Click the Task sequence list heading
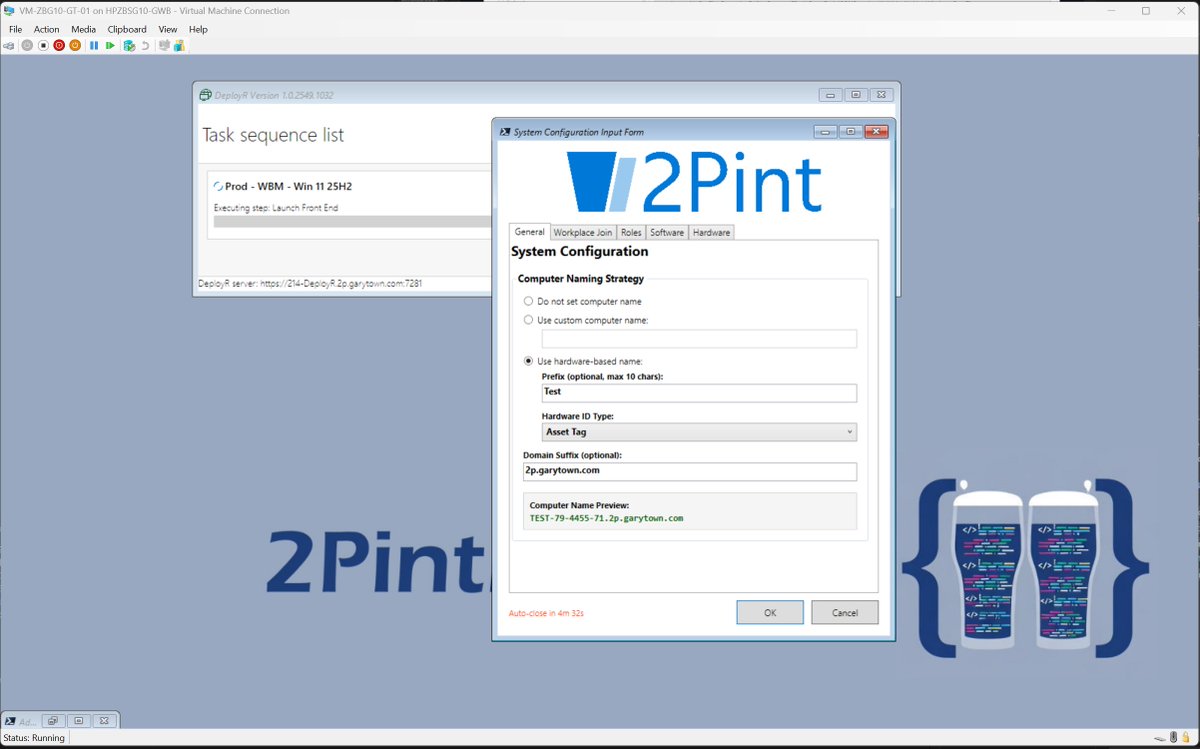Image resolution: width=1200 pixels, height=749 pixels. pos(273,135)
